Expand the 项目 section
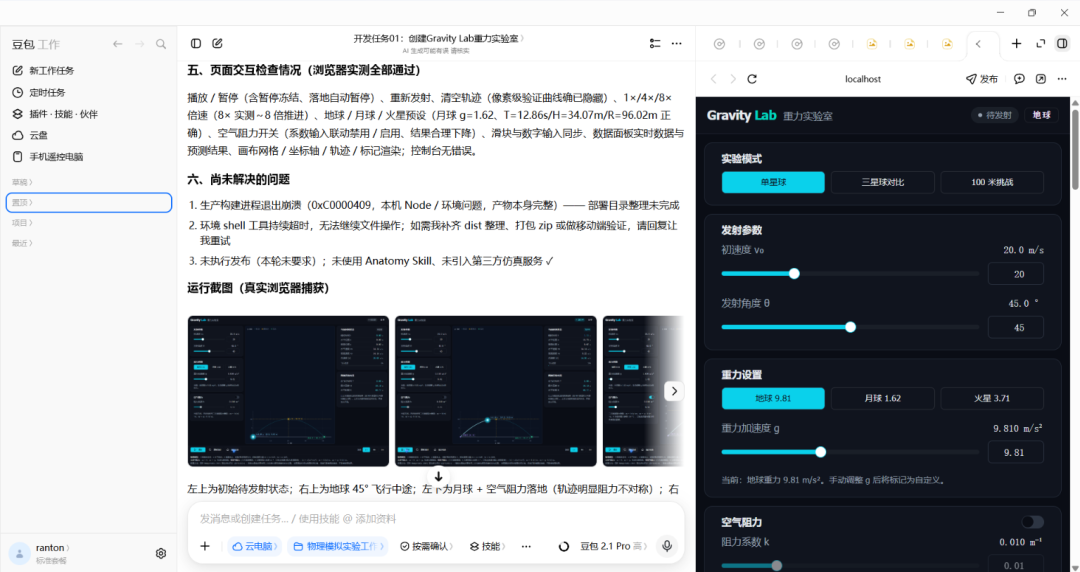Viewport: 1080px width, 572px height. [x=22, y=223]
